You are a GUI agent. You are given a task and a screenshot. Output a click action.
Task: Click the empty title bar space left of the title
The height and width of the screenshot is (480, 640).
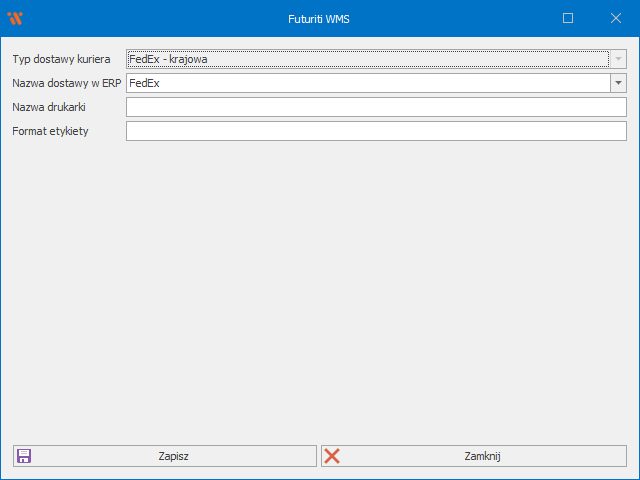point(150,18)
